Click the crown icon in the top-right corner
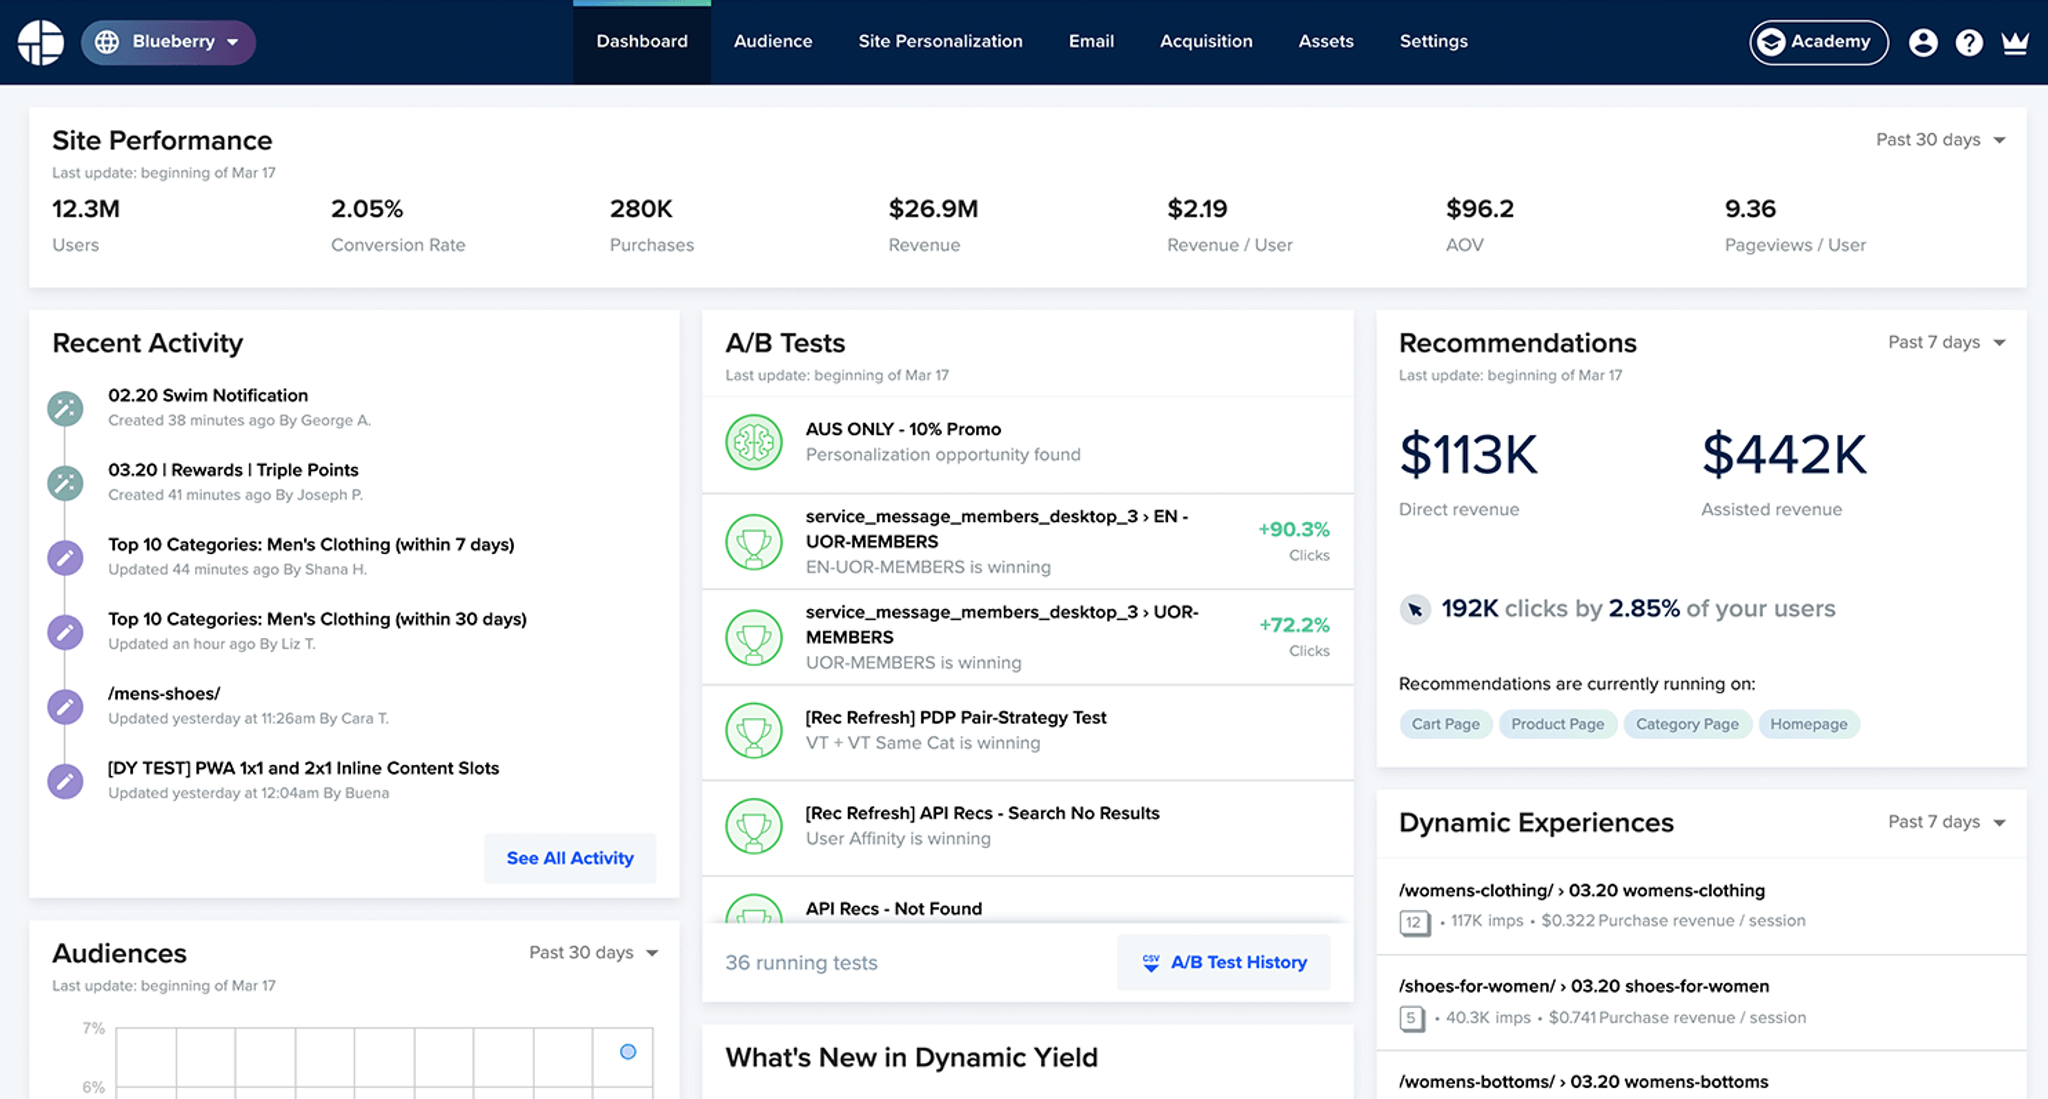The height and width of the screenshot is (1099, 2048). [2015, 42]
